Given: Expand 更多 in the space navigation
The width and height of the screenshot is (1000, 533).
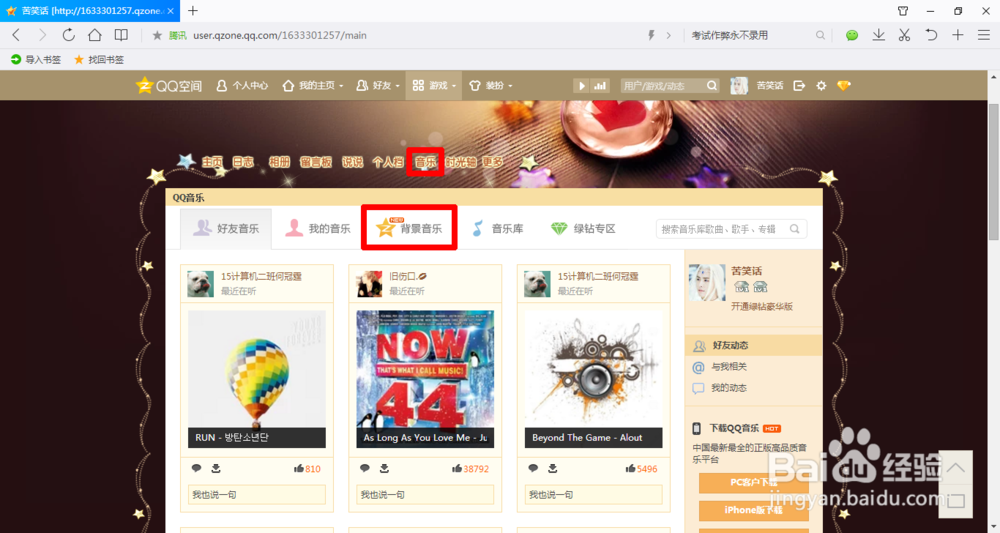Looking at the screenshot, I should (492, 162).
